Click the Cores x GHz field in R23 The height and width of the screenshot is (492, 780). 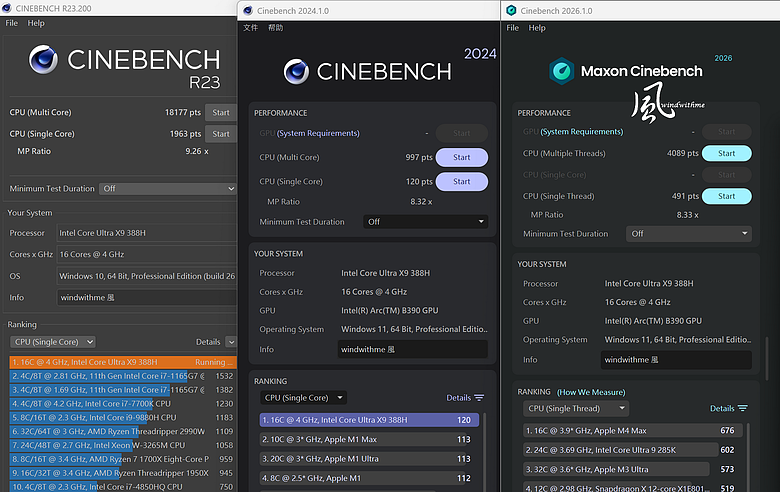(x=147, y=254)
